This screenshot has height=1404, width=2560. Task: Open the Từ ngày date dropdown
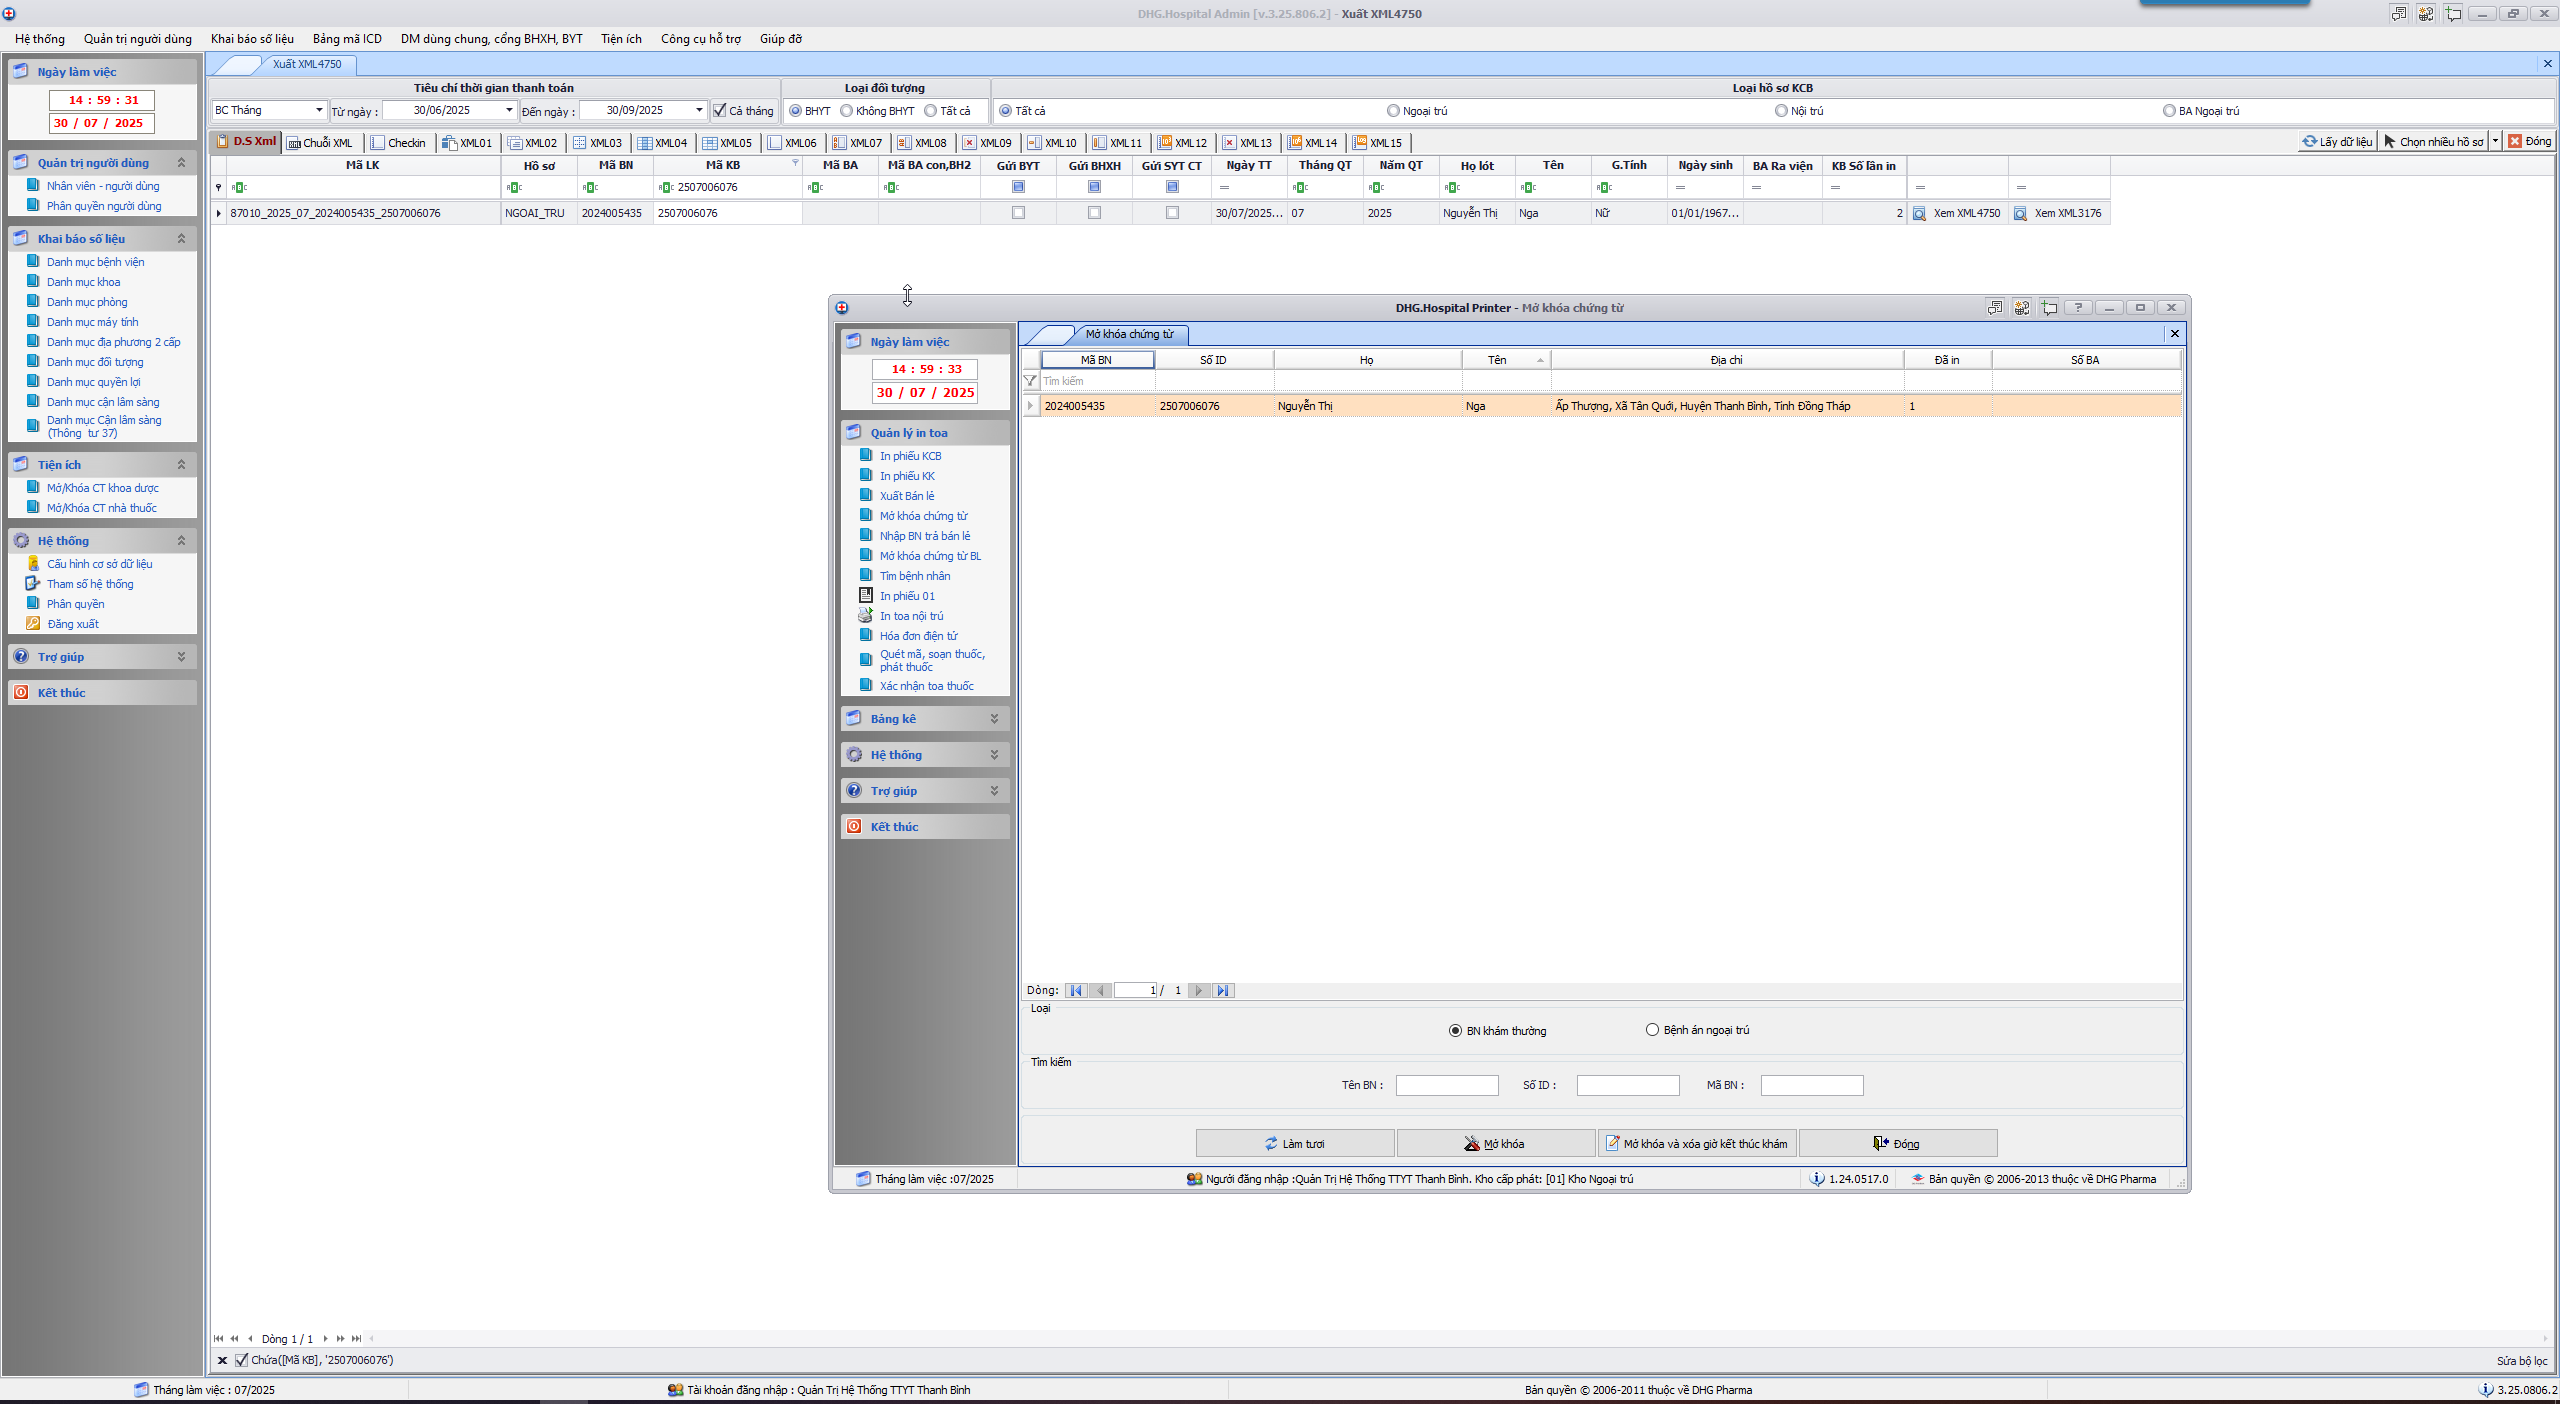[x=509, y=110]
